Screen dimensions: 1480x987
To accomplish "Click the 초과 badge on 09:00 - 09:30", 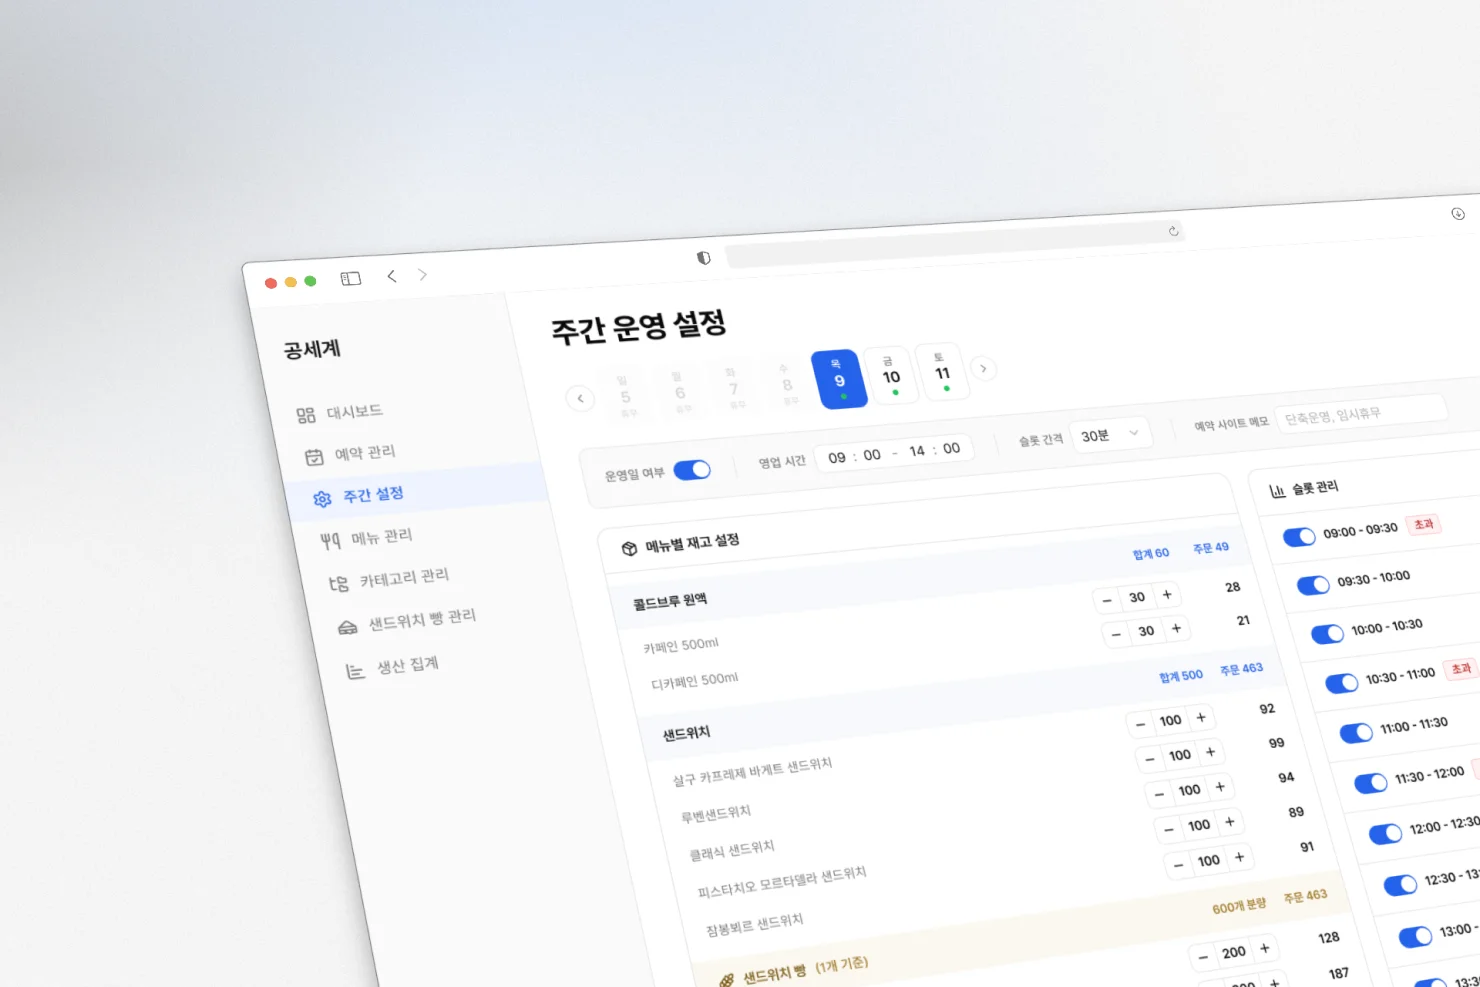I will (1423, 524).
